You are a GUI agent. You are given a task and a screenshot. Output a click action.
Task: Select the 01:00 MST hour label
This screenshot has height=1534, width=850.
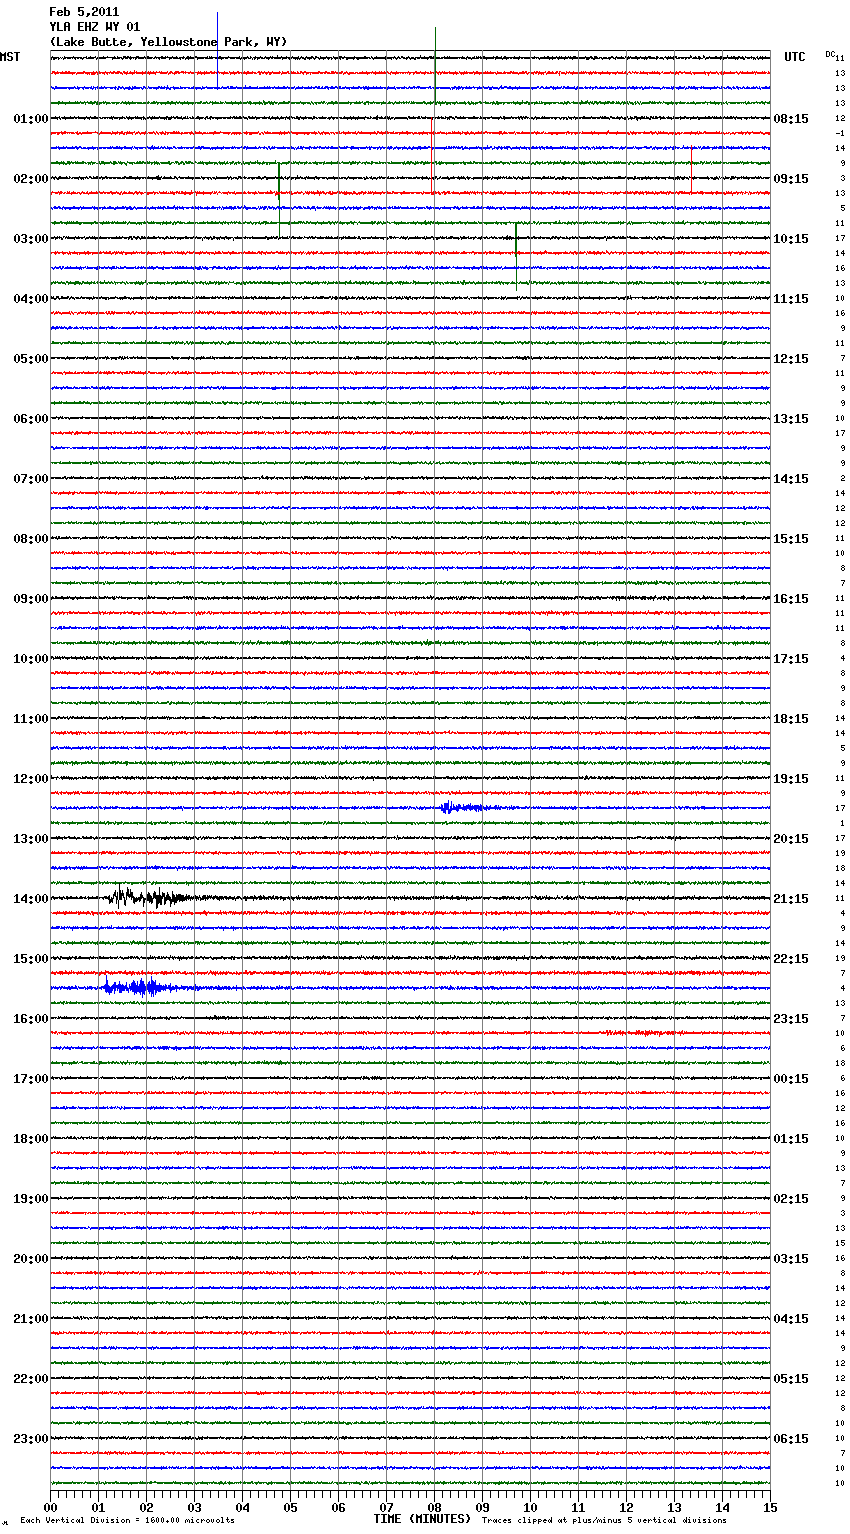(31, 119)
